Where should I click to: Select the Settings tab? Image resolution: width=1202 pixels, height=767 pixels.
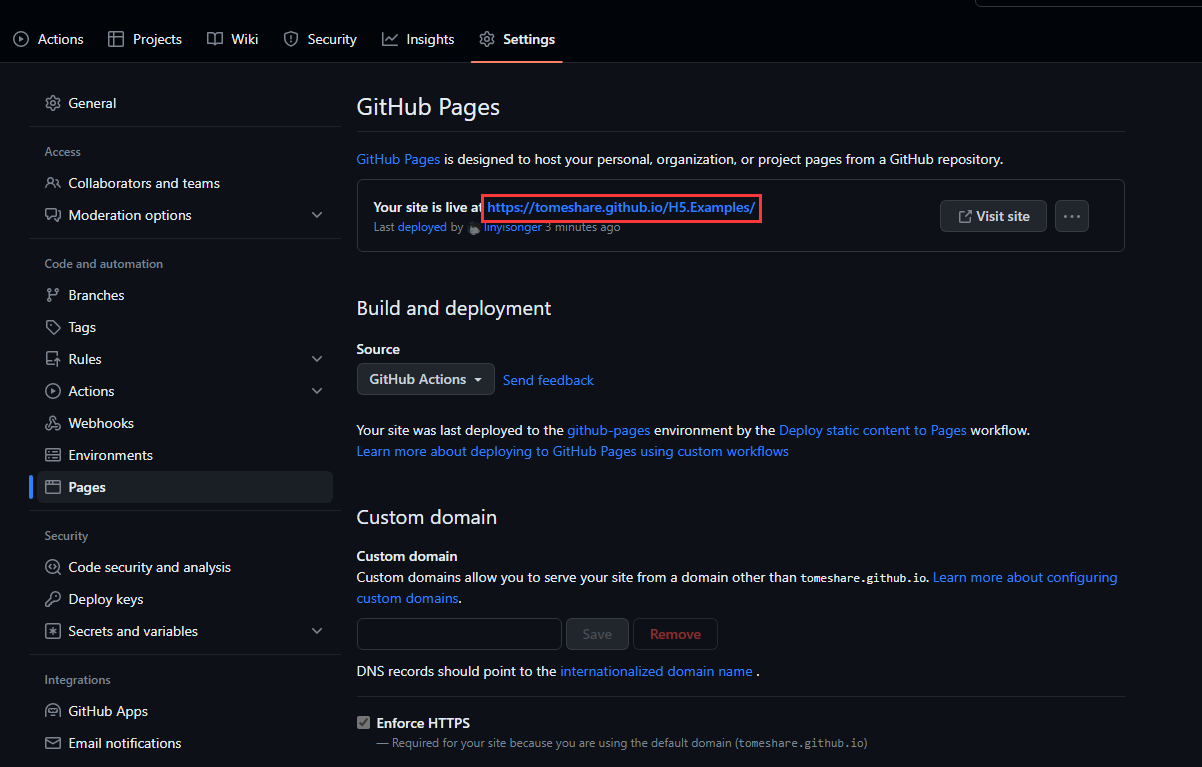click(517, 39)
